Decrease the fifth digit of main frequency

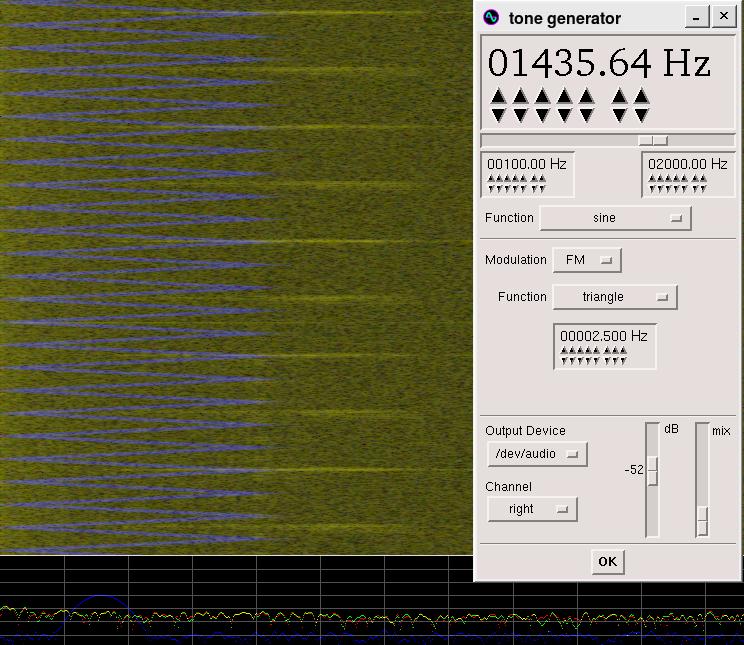coord(586,115)
